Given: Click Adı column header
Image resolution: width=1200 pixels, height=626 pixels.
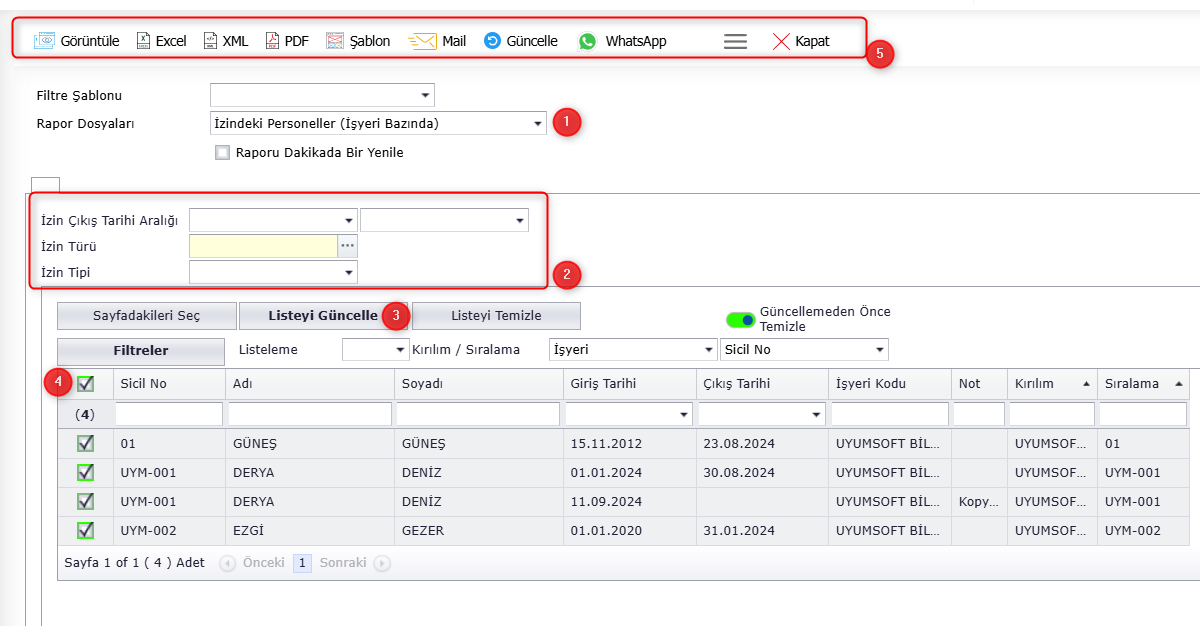Looking at the screenshot, I should click(310, 384).
